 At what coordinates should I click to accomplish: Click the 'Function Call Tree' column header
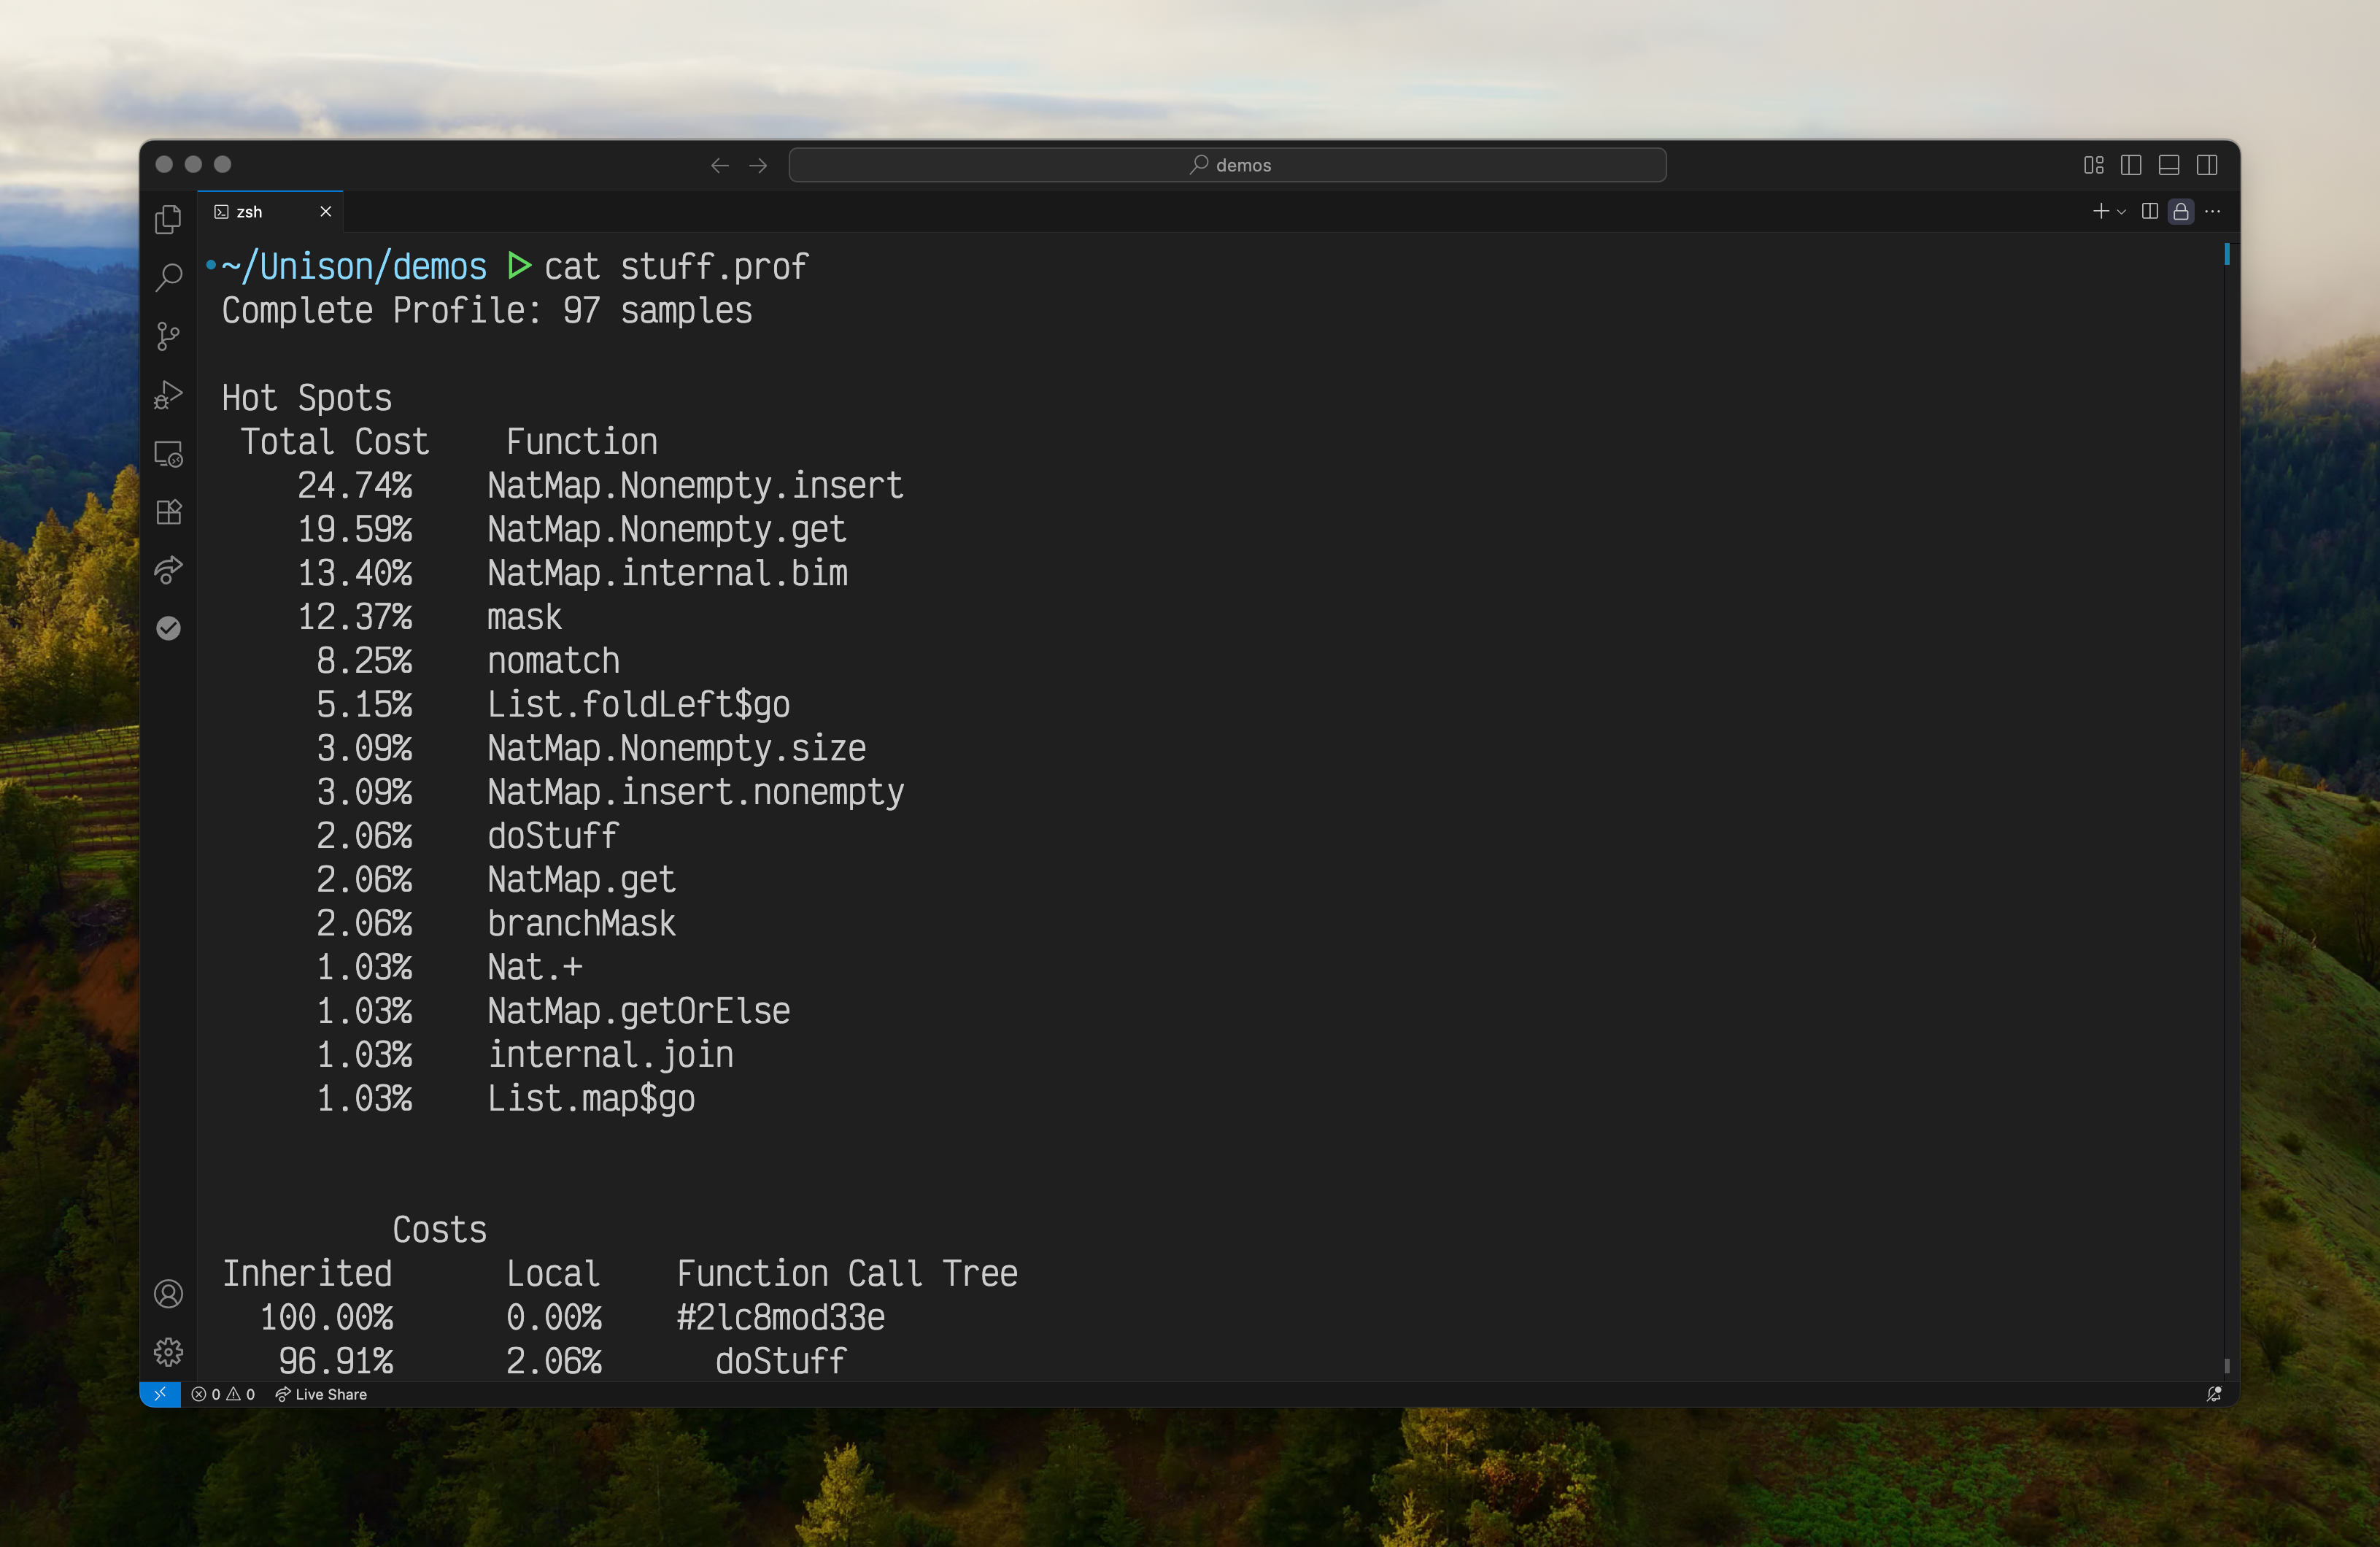click(847, 1274)
